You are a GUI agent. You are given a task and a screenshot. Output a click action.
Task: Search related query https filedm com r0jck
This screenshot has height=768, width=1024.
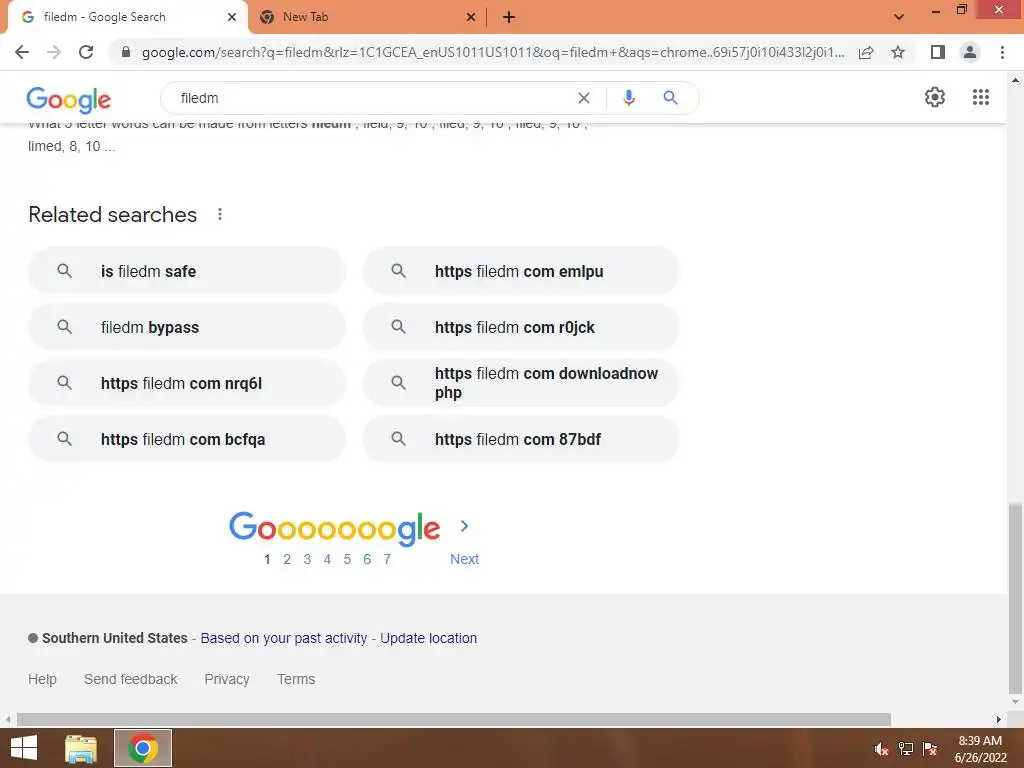(x=520, y=327)
